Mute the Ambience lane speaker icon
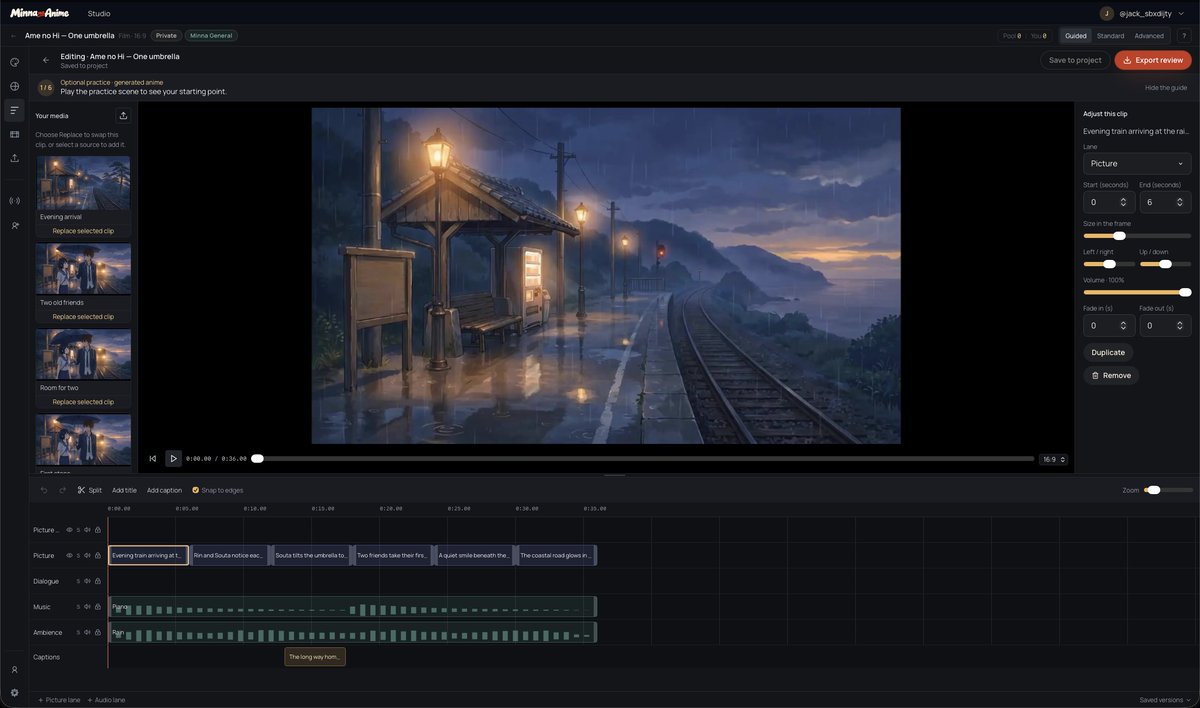 pos(88,633)
